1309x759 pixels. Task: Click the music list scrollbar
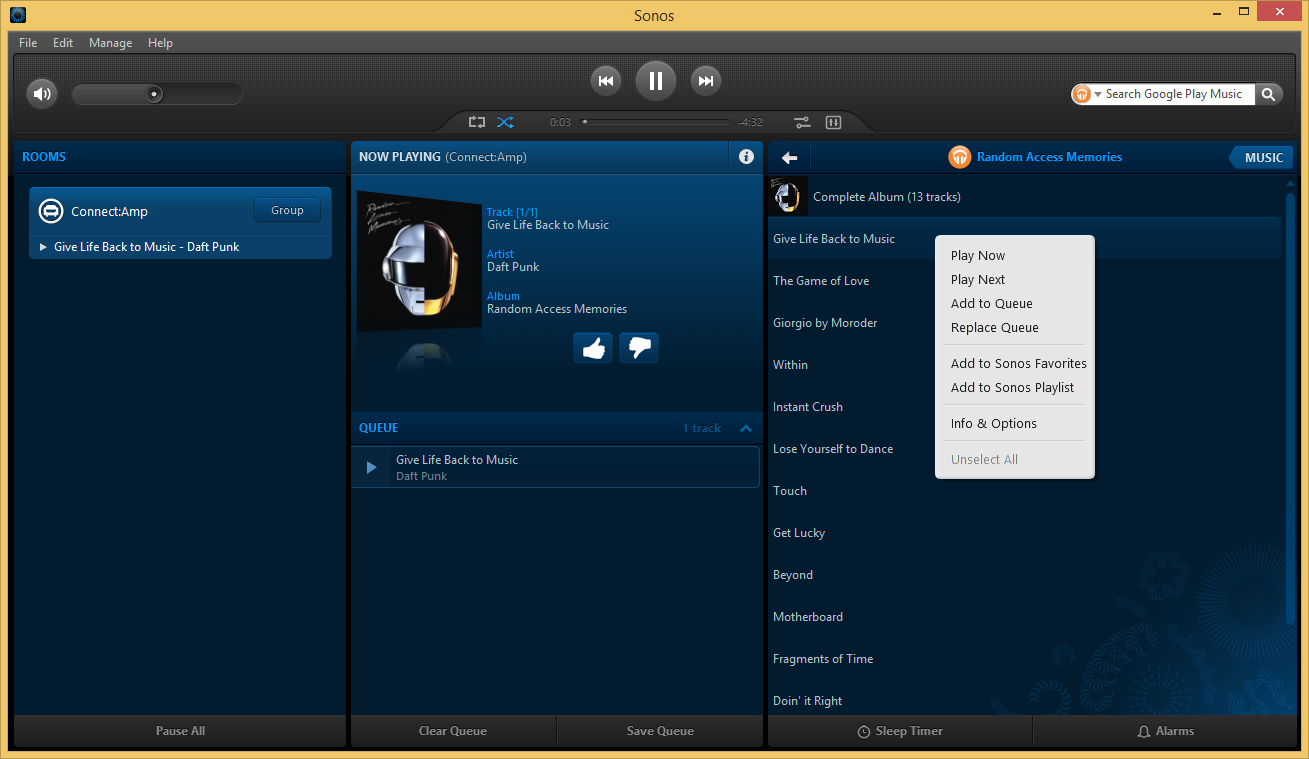(1290, 410)
